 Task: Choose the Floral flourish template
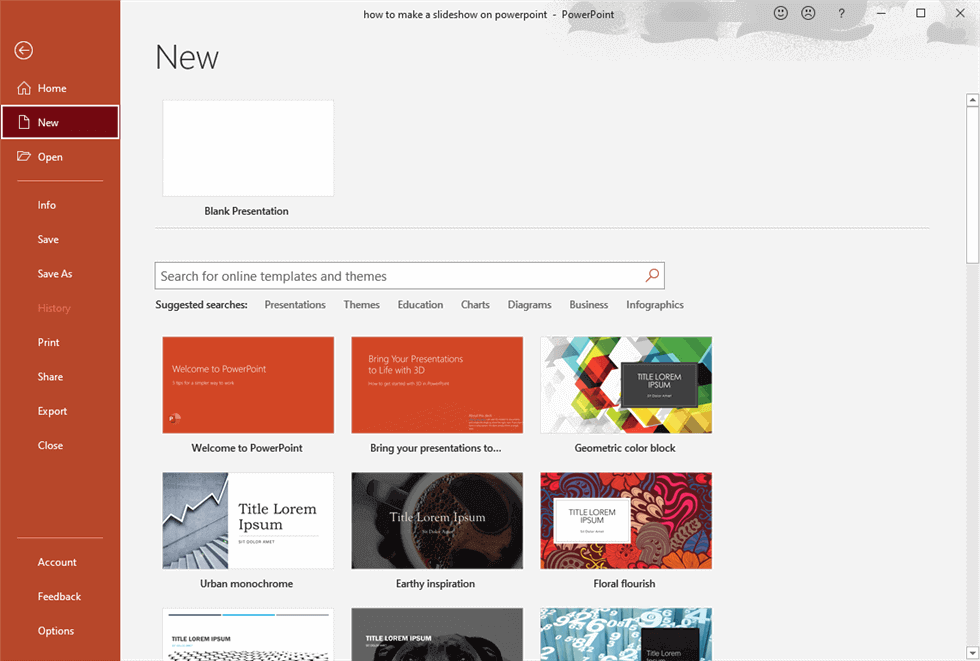[x=626, y=520]
